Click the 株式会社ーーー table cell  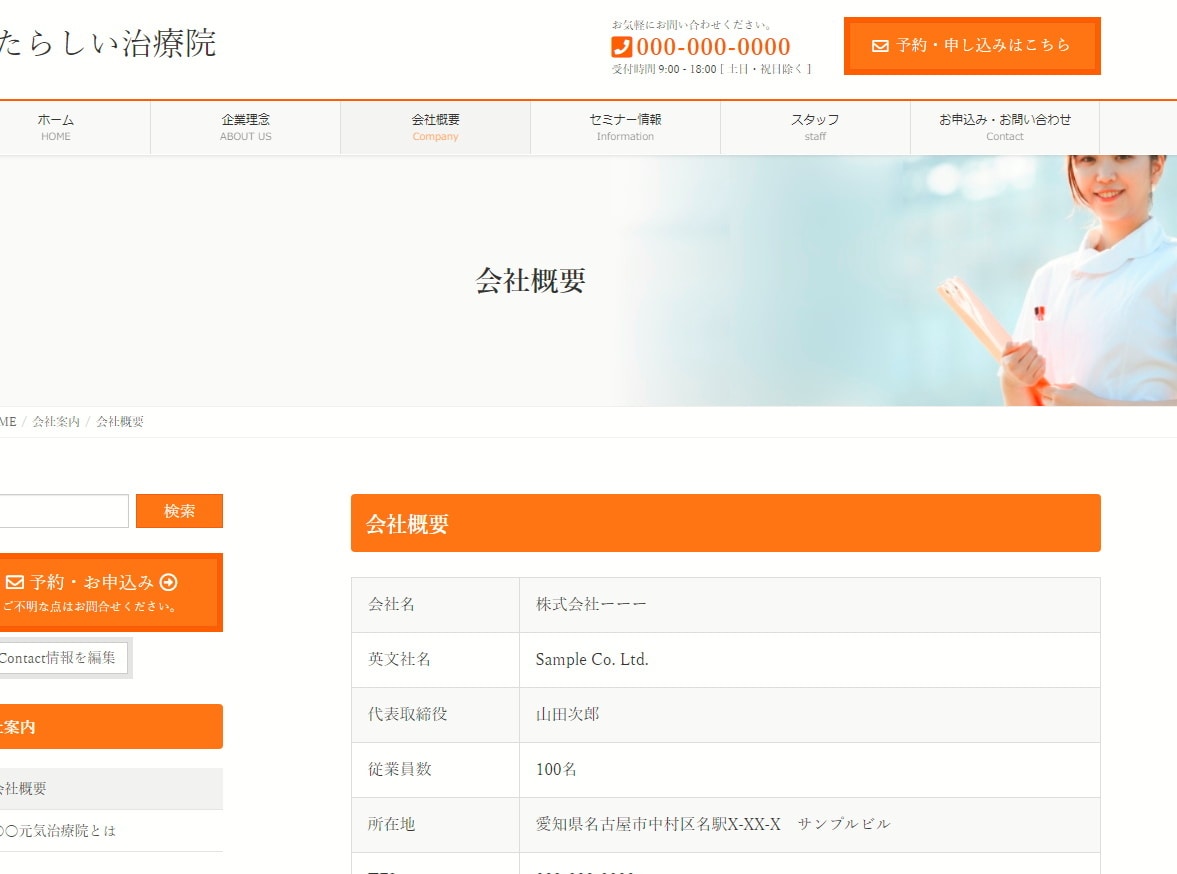[810, 604]
